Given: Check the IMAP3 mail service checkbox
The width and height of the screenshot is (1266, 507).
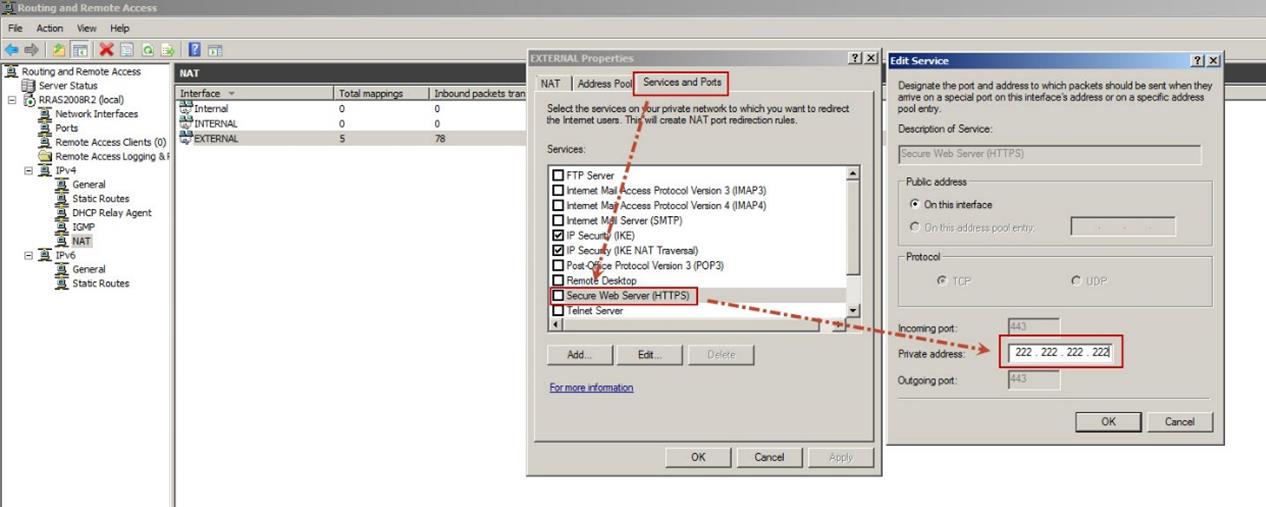Looking at the screenshot, I should click(x=558, y=190).
